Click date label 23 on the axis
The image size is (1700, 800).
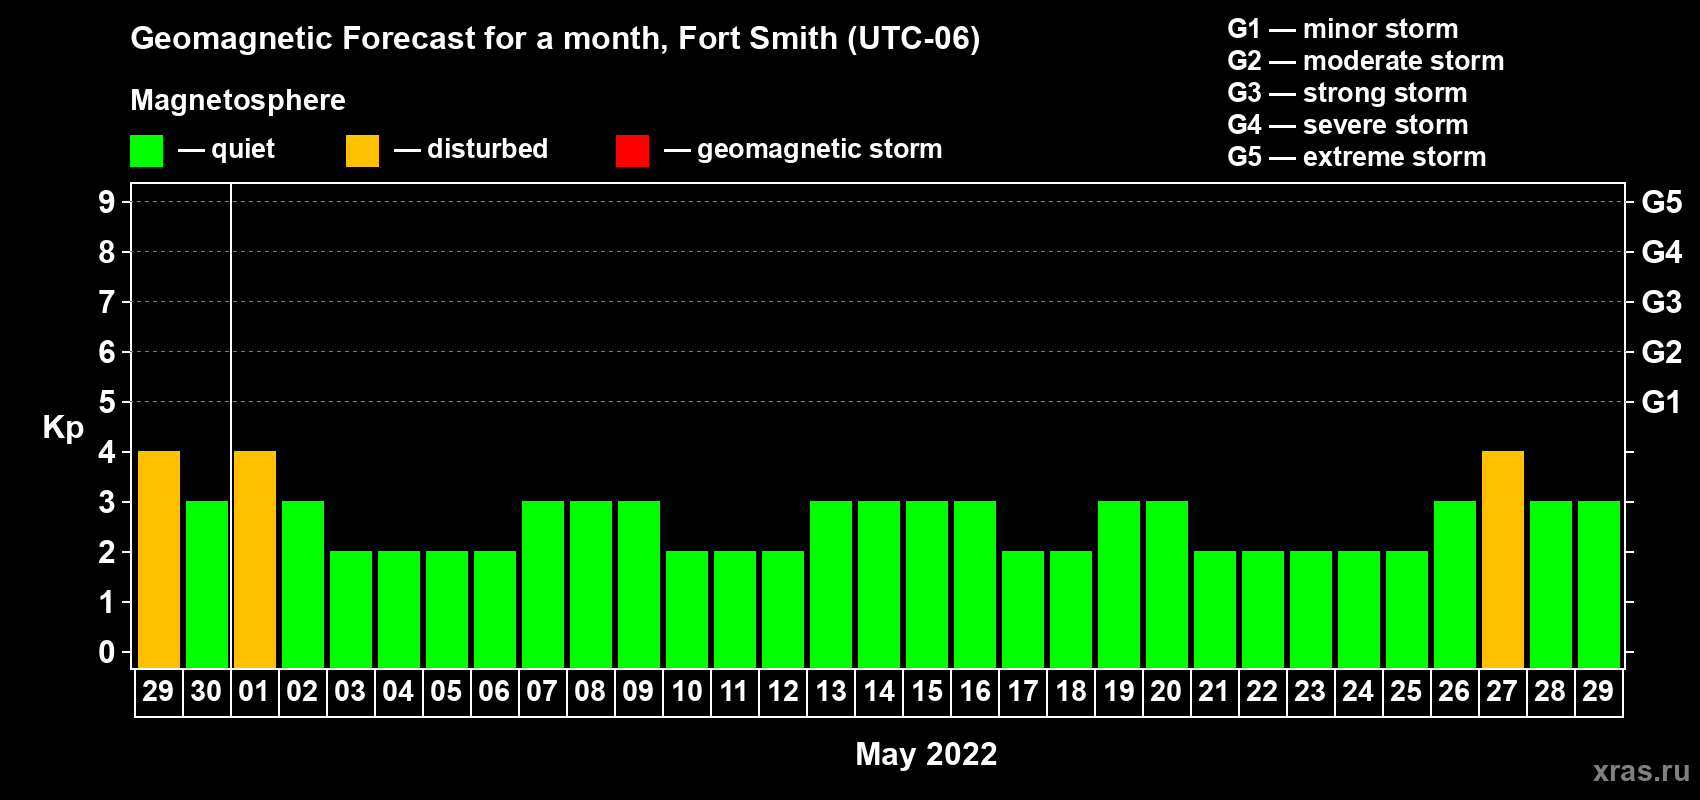coord(1310,691)
